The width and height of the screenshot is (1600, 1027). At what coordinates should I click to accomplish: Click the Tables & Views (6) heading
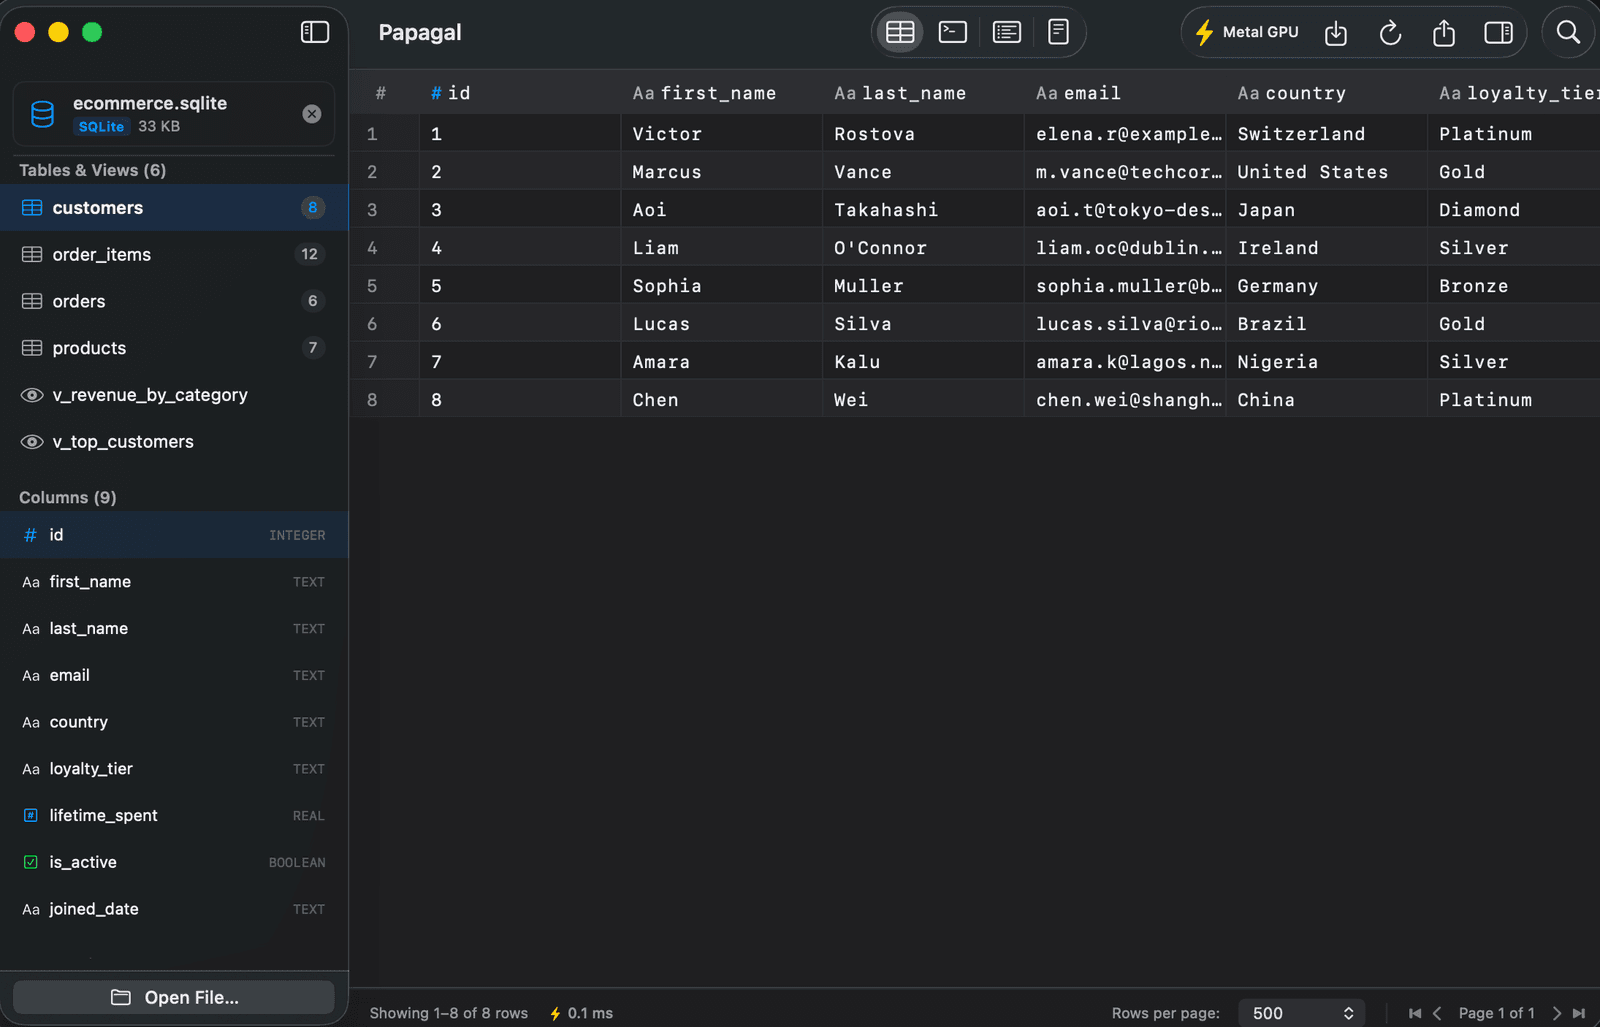[92, 170]
